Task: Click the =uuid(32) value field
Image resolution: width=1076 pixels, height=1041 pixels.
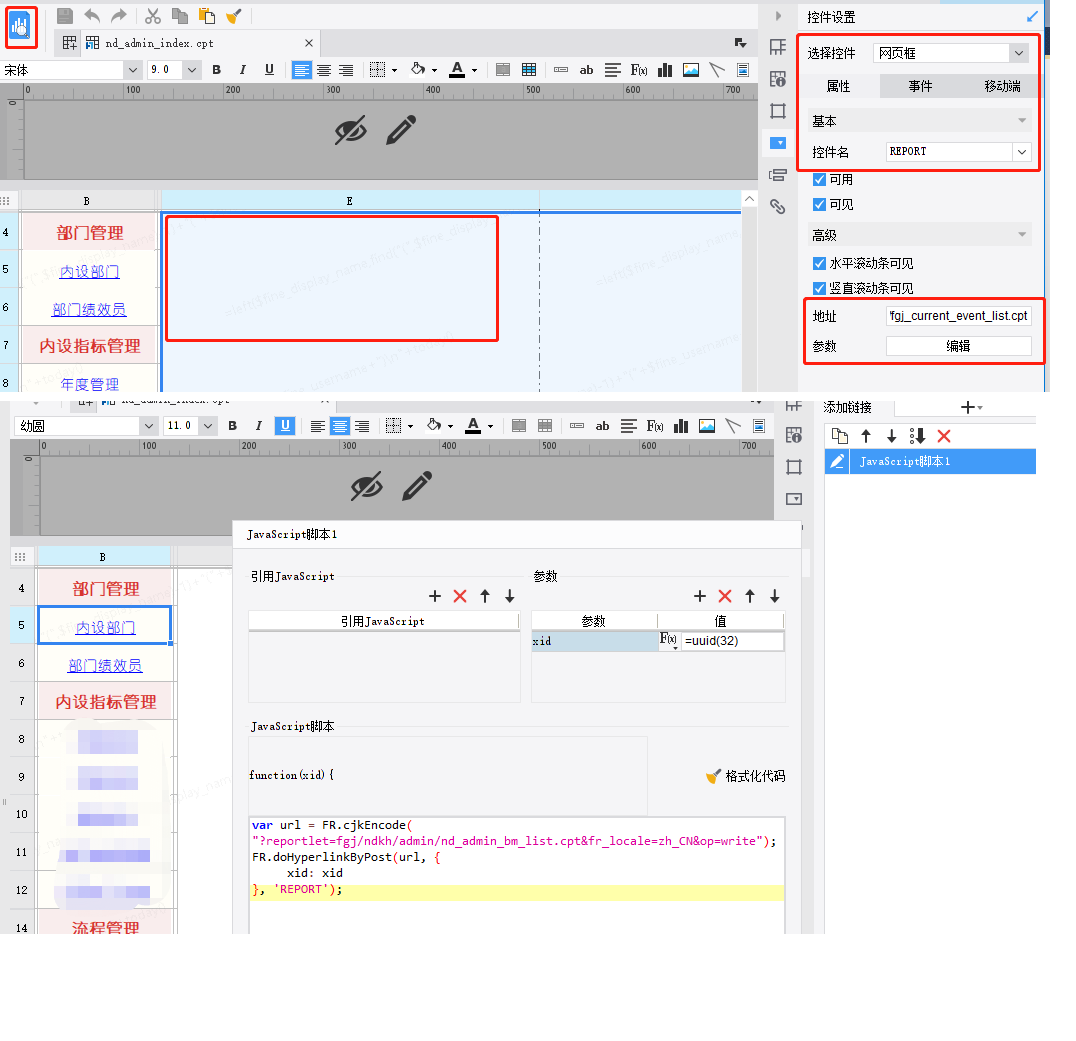Action: click(x=732, y=641)
